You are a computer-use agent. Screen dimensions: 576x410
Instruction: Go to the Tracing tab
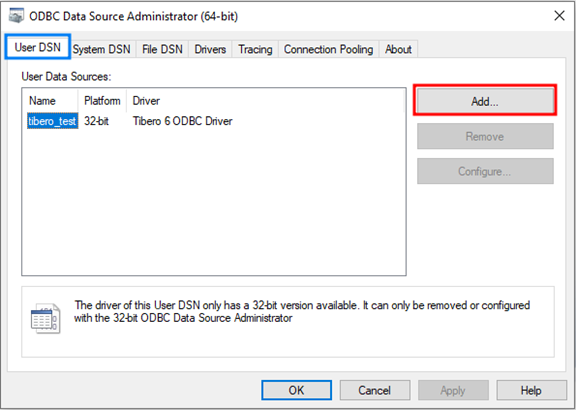pos(255,49)
